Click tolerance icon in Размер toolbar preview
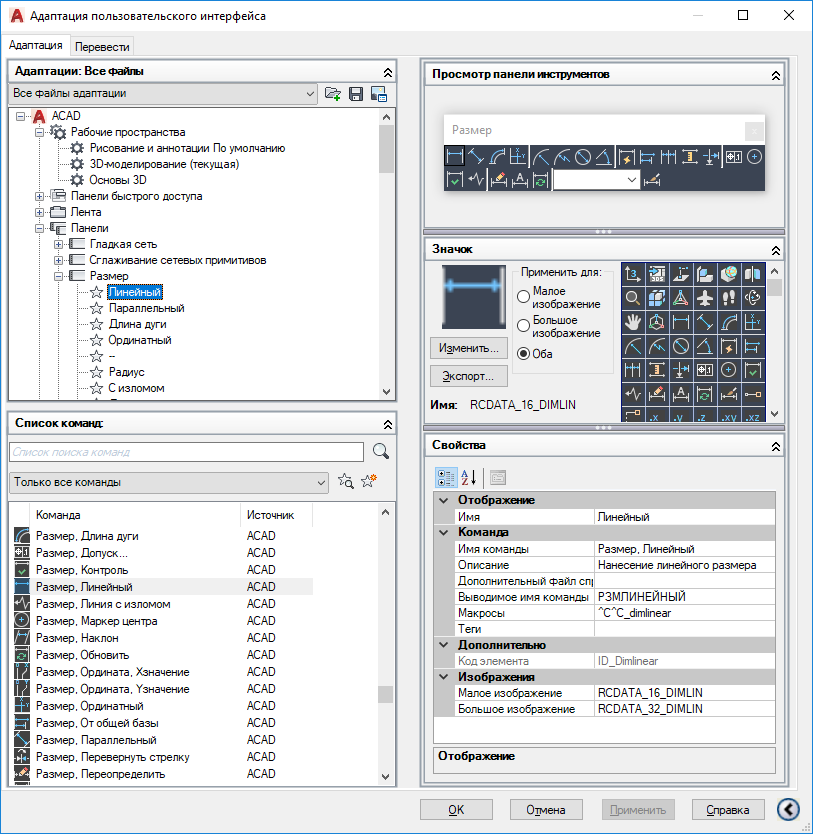The width and height of the screenshot is (813, 834). [734, 156]
